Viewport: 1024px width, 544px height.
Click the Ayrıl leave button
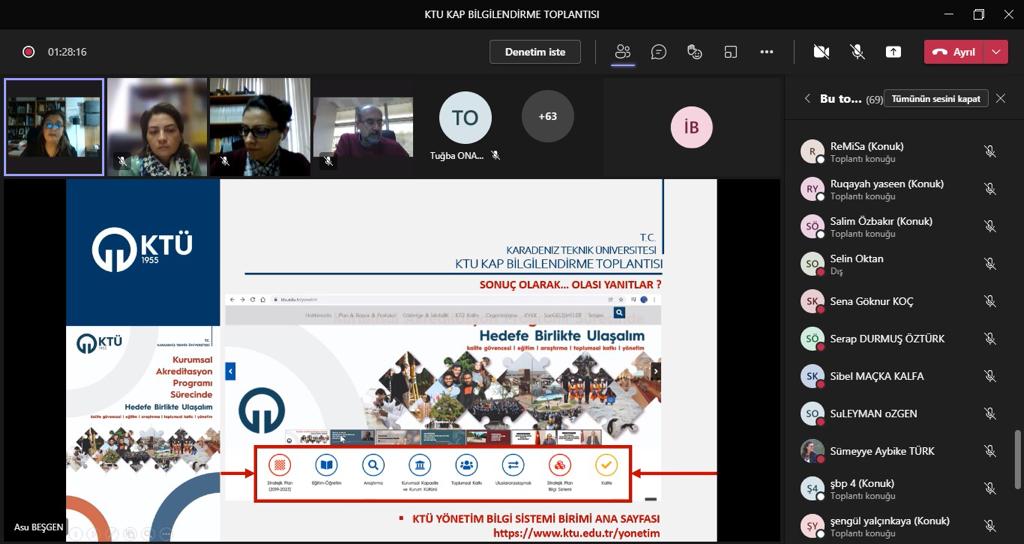click(x=953, y=52)
